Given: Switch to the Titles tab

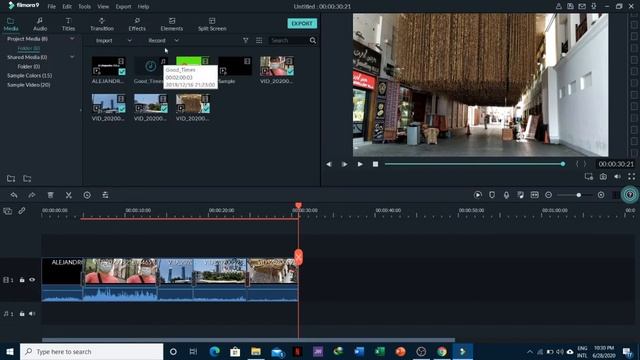Looking at the screenshot, I should [68, 24].
